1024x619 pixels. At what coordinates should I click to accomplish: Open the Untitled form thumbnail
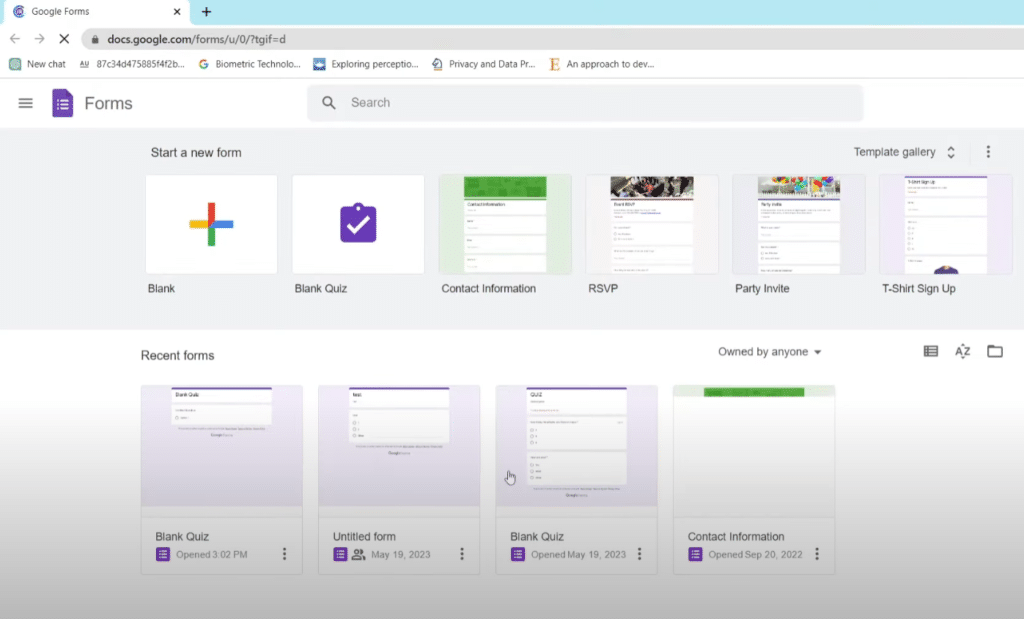pos(399,446)
